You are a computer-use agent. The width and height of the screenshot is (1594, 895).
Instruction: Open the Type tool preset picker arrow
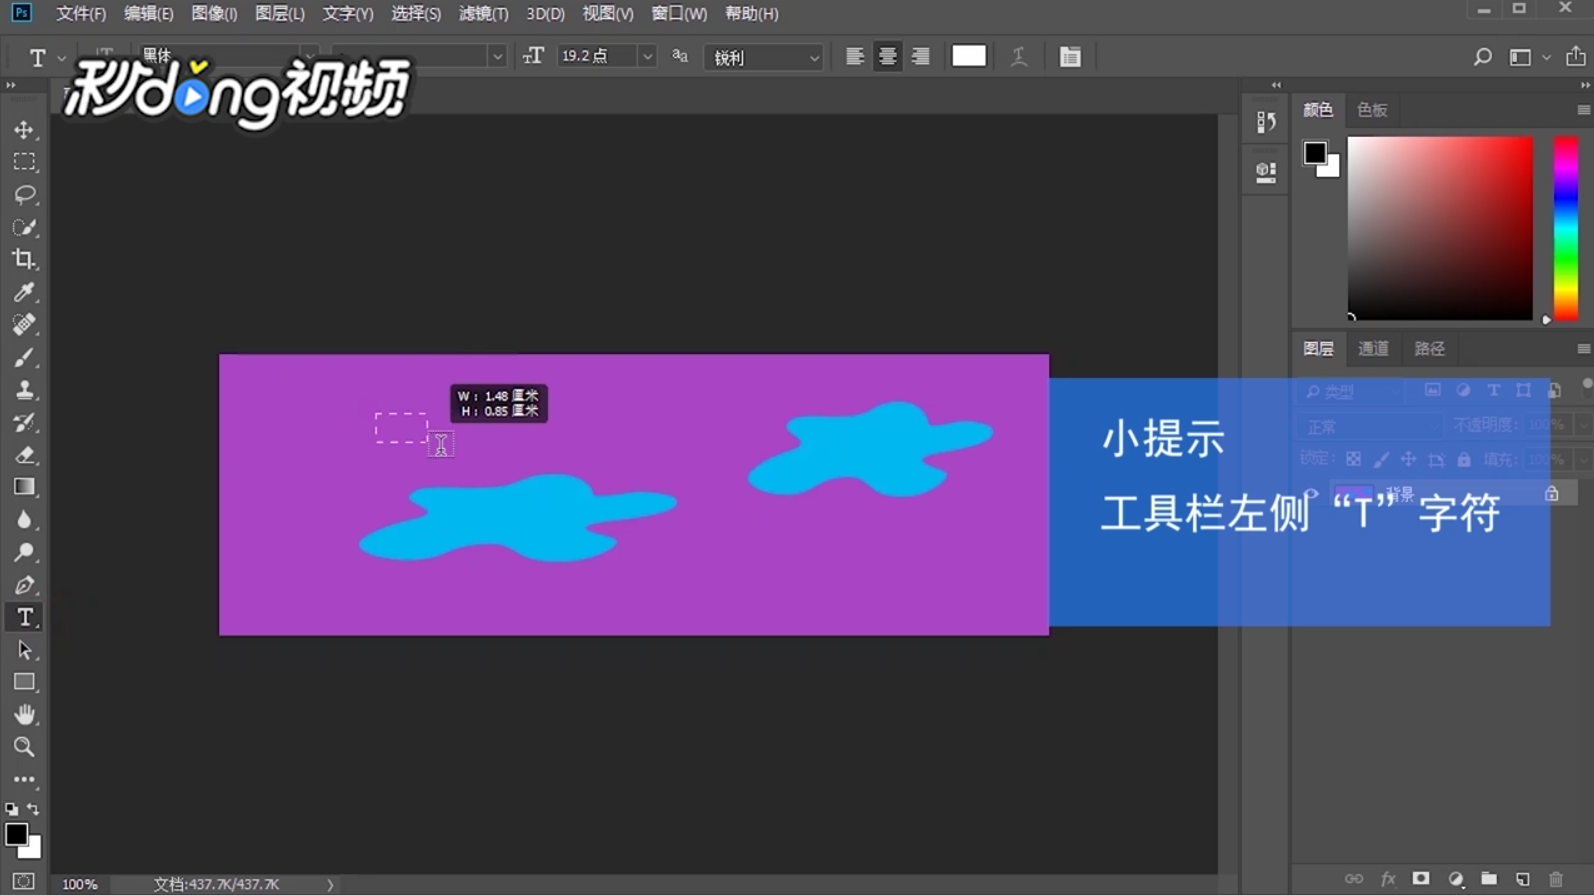point(62,58)
